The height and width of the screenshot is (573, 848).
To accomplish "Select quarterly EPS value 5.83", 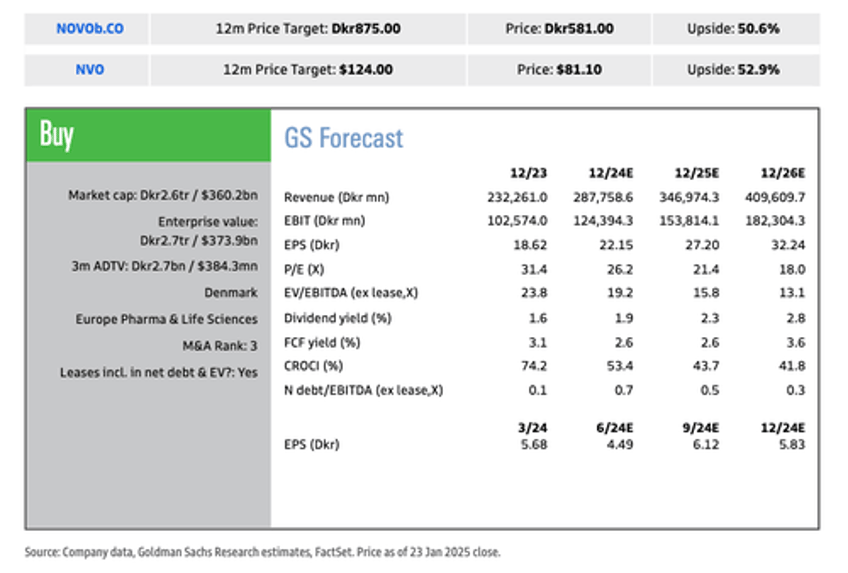I will coord(792,445).
